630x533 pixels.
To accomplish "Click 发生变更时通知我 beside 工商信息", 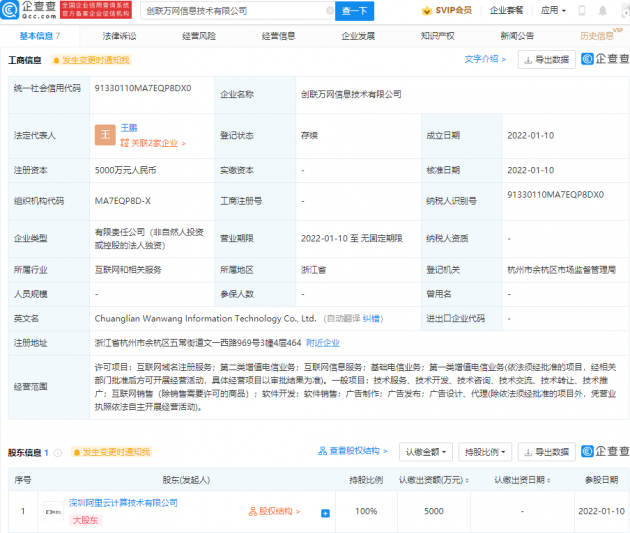I will coord(92,60).
